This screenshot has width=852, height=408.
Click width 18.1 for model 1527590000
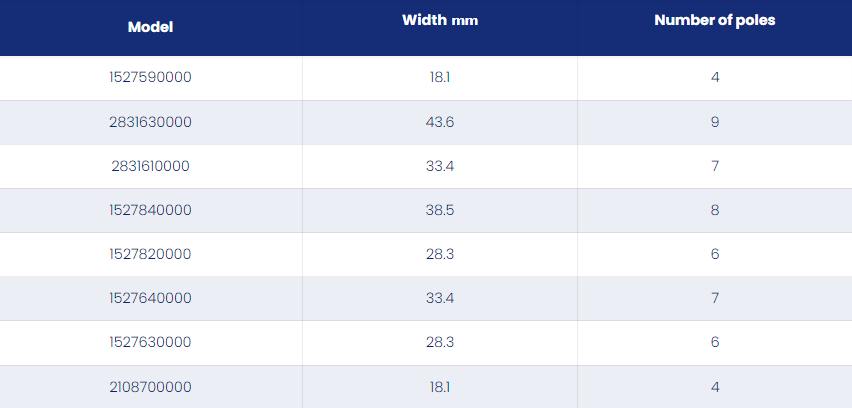440,78
